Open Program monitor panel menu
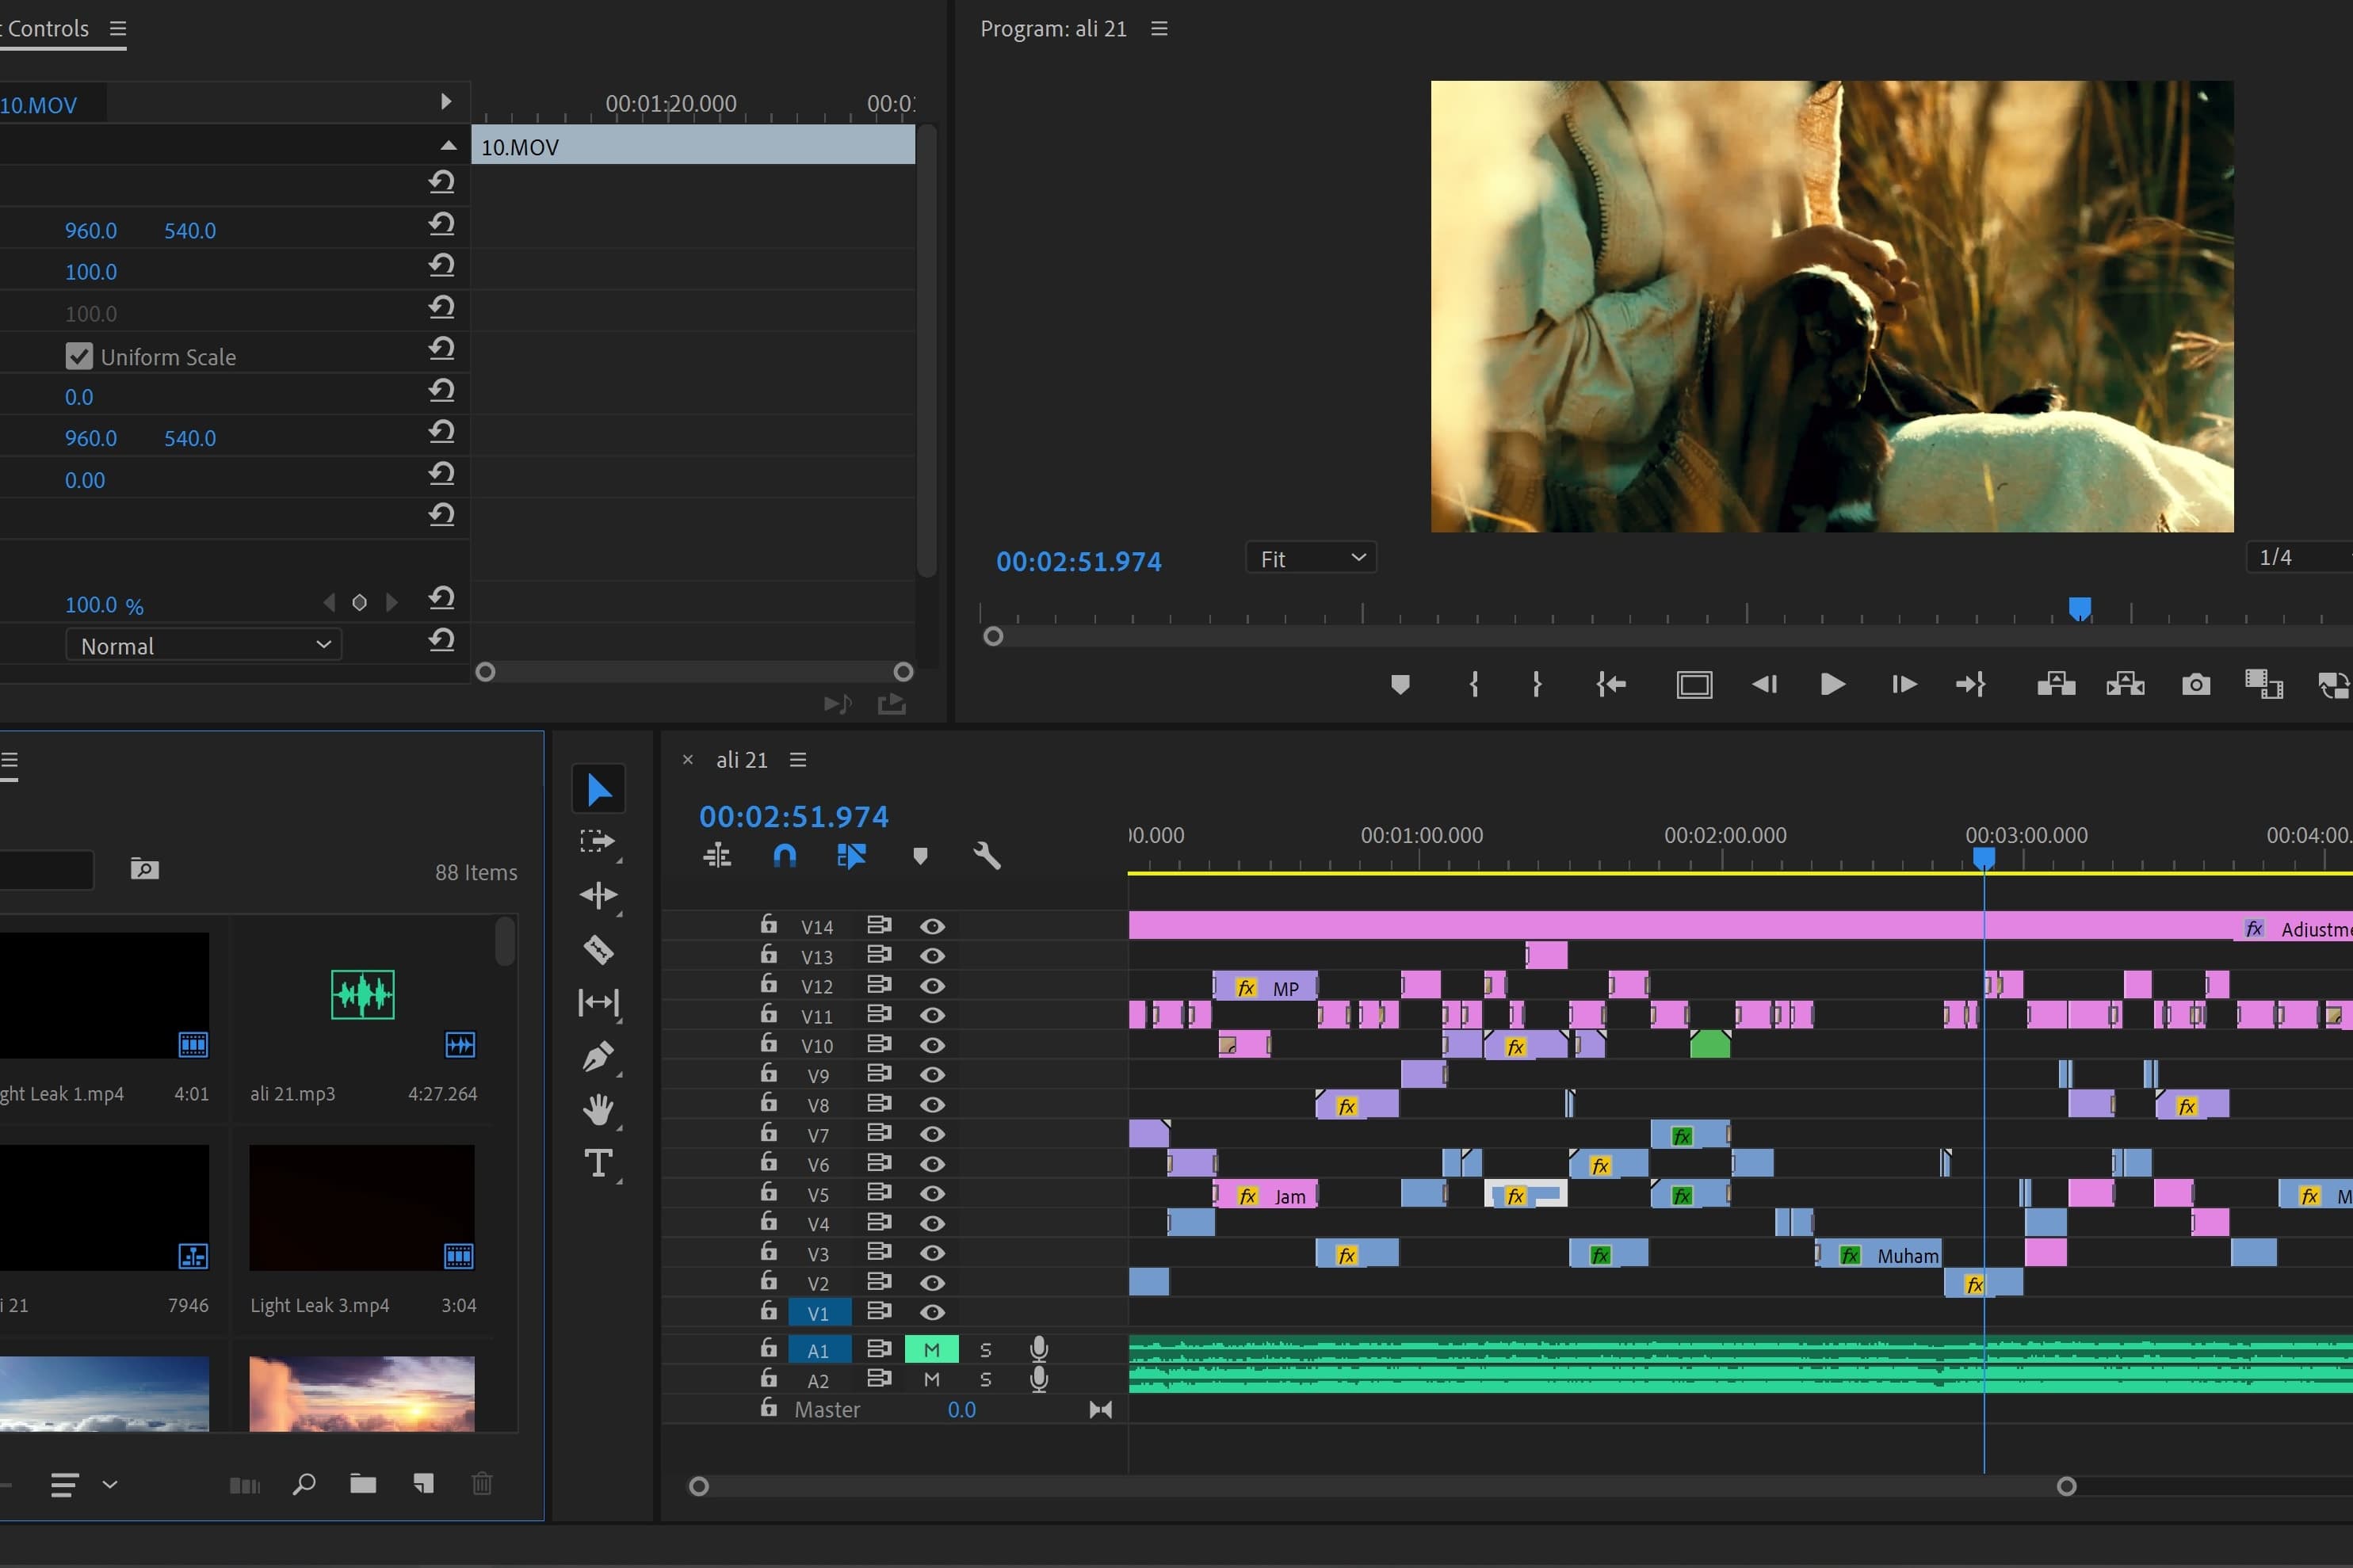Viewport: 2353px width, 1568px height. point(1159,29)
